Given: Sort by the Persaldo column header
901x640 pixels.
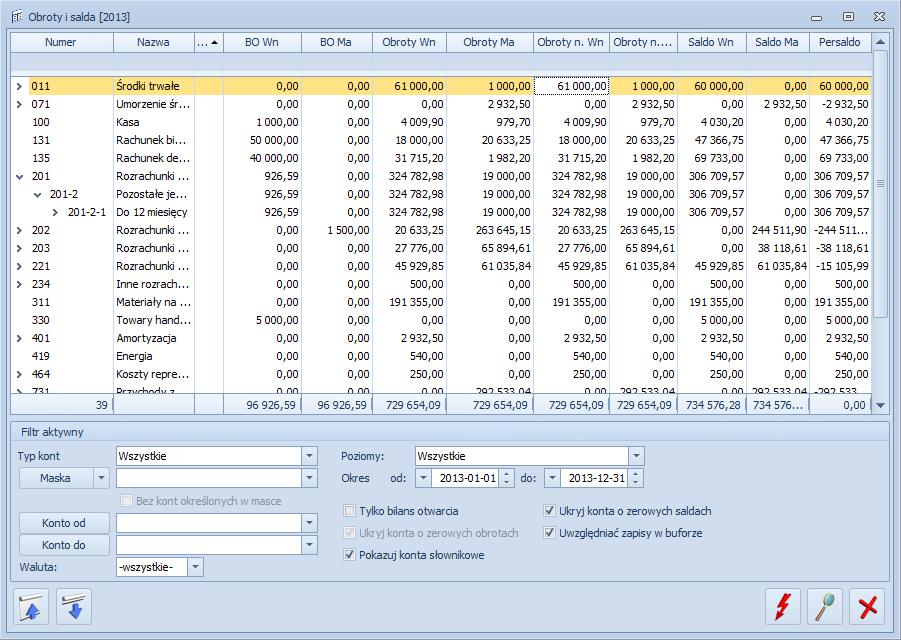Looking at the screenshot, I should click(x=840, y=42).
